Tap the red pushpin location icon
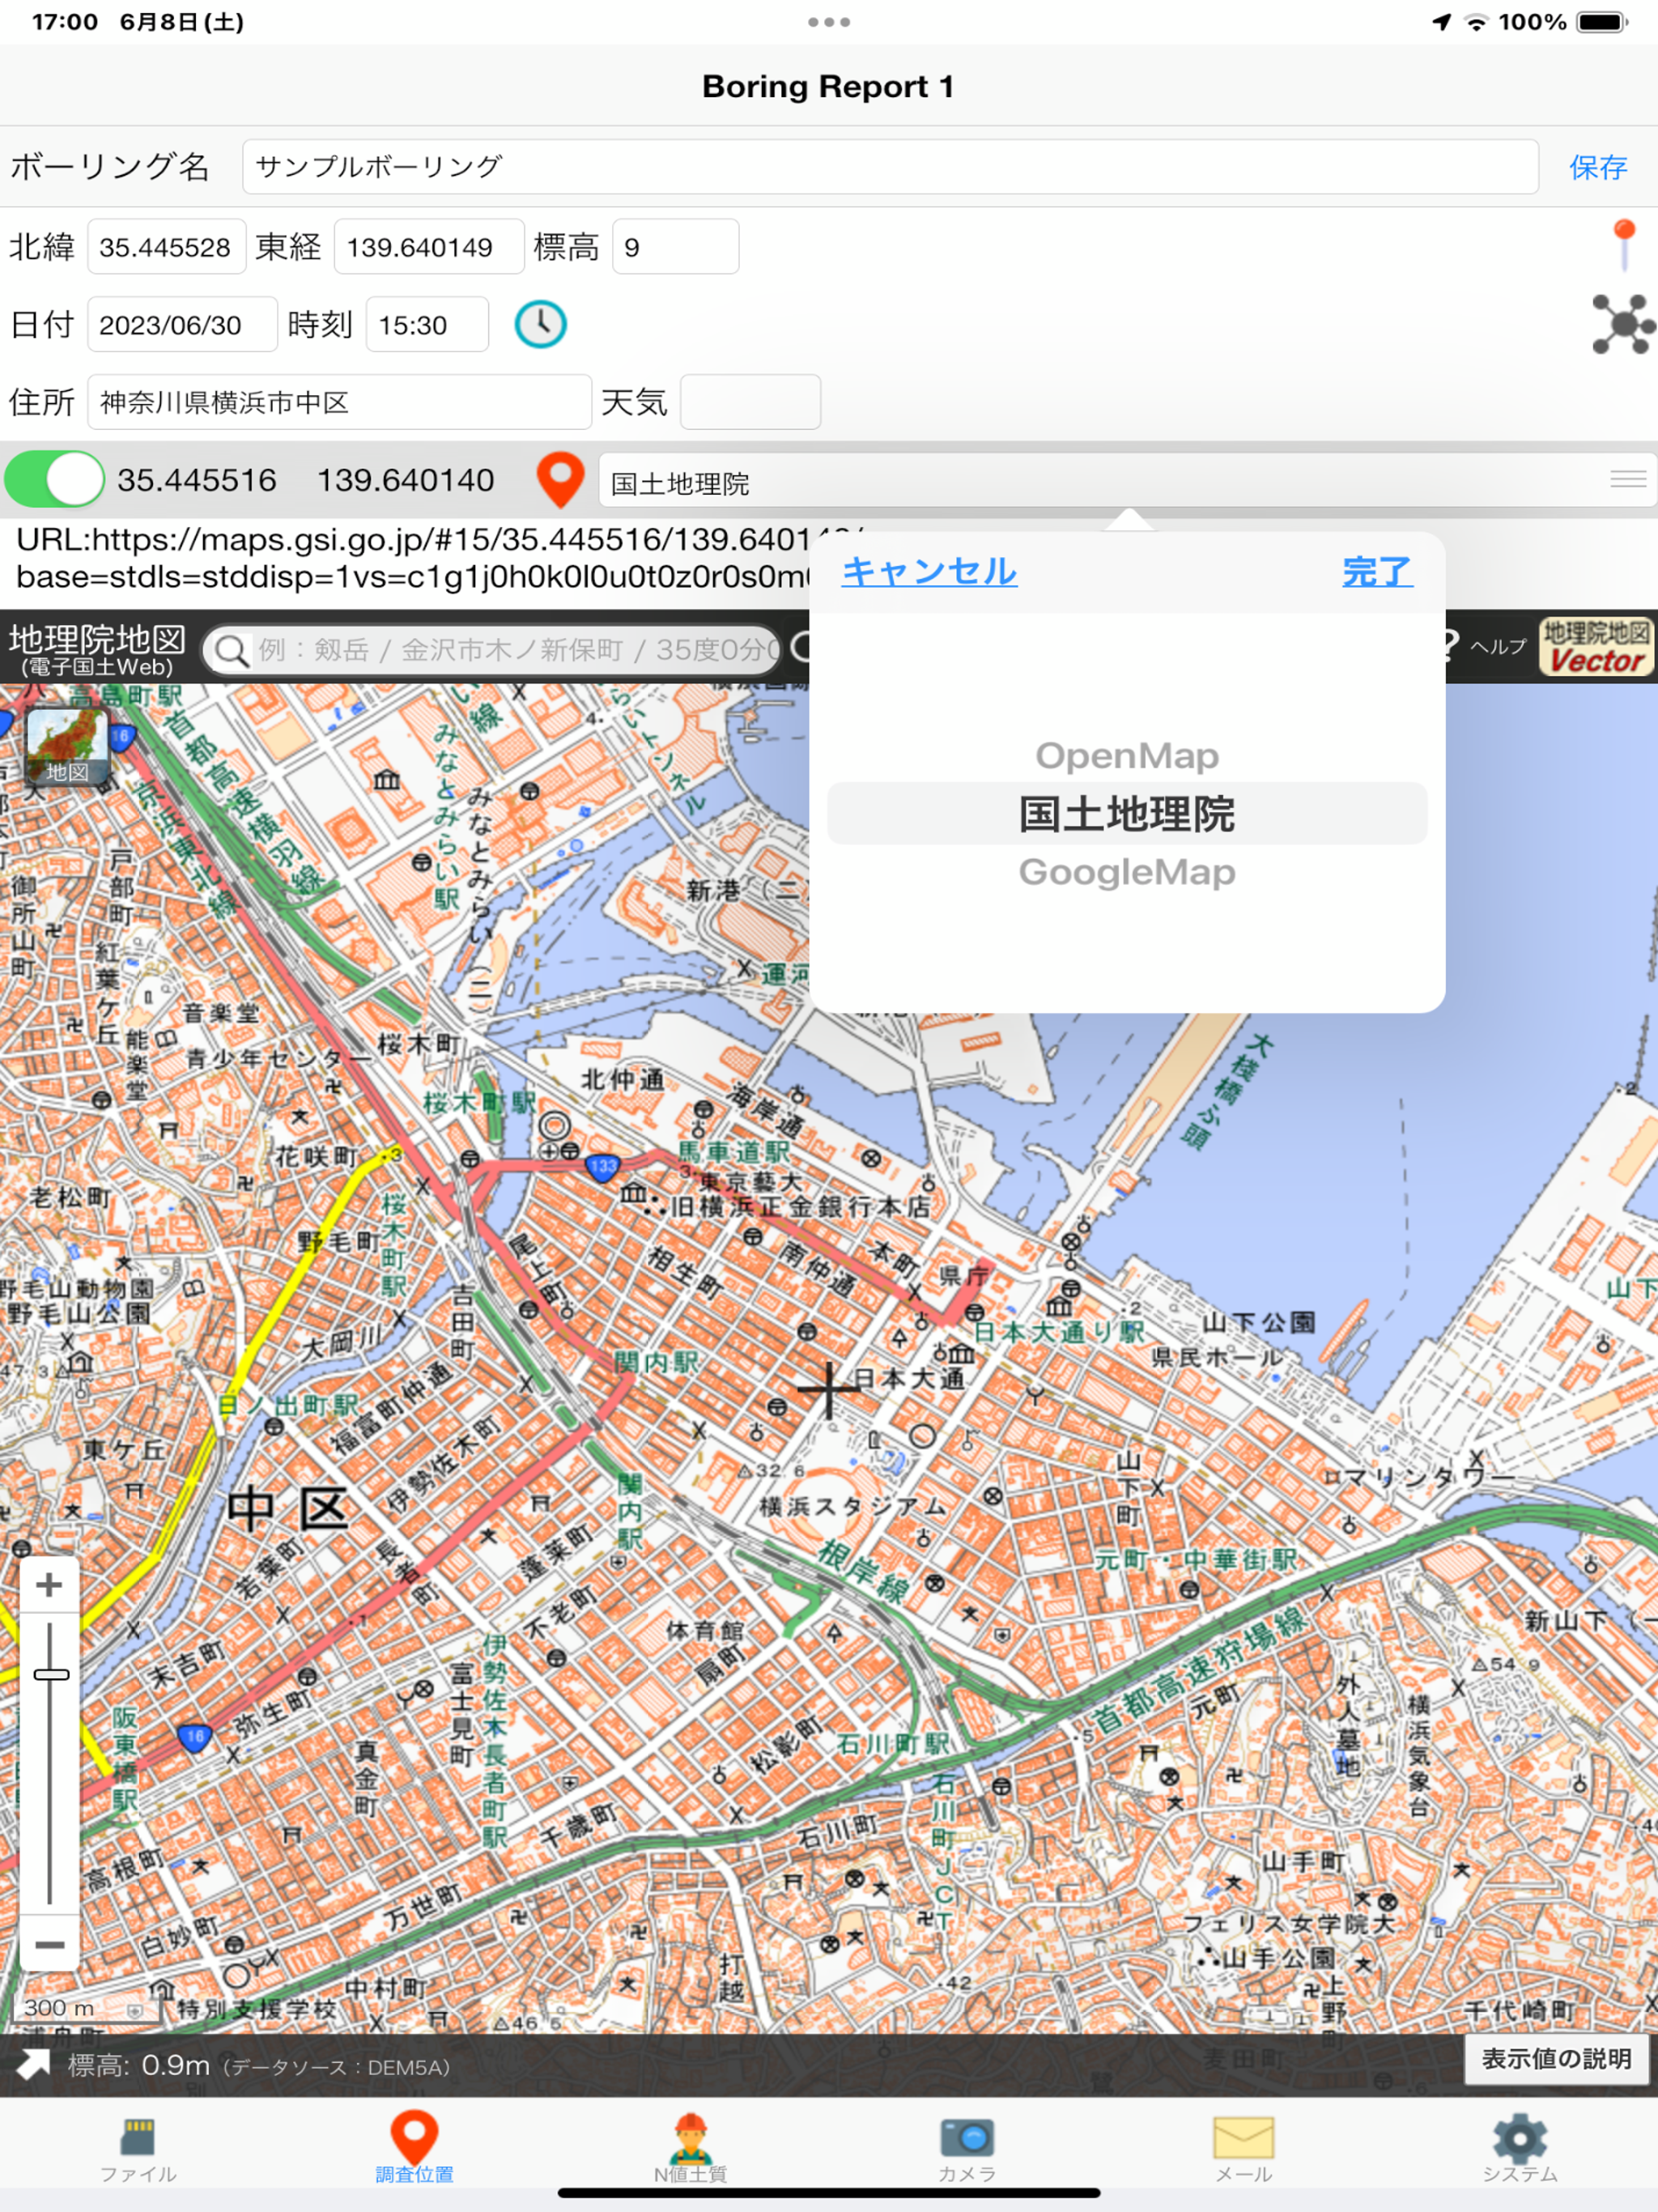Image resolution: width=1658 pixels, height=2212 pixels. (1624, 245)
